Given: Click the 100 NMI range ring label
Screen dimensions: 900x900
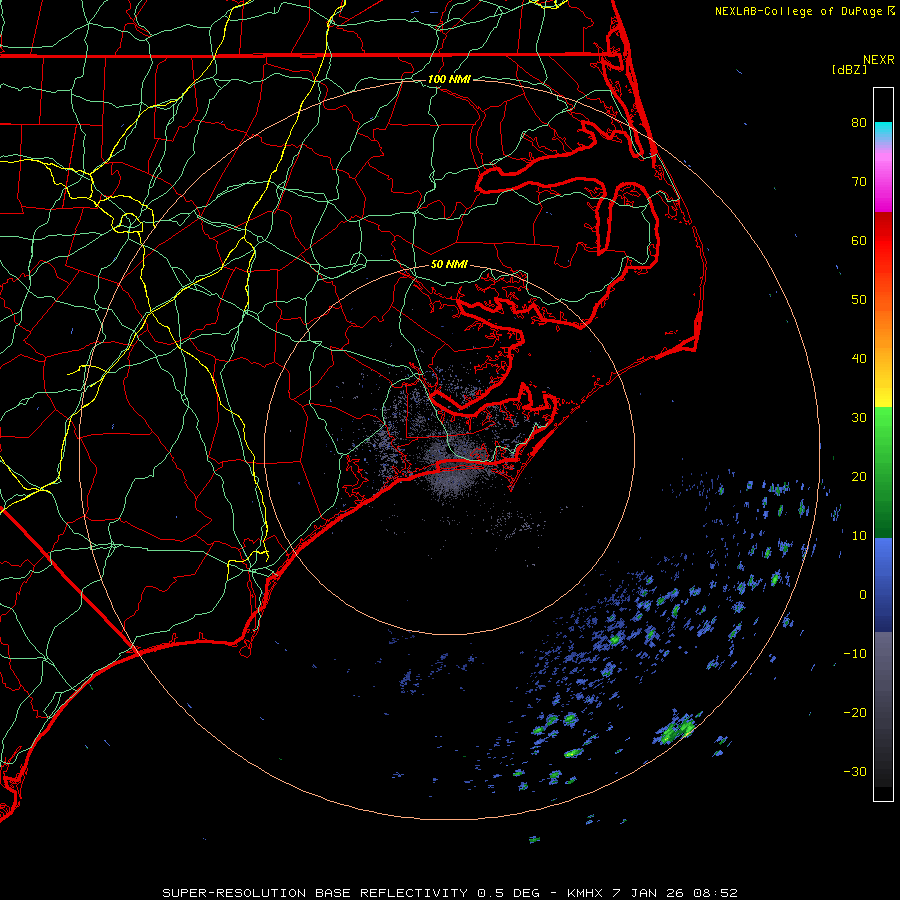Looking at the screenshot, I should [449, 79].
